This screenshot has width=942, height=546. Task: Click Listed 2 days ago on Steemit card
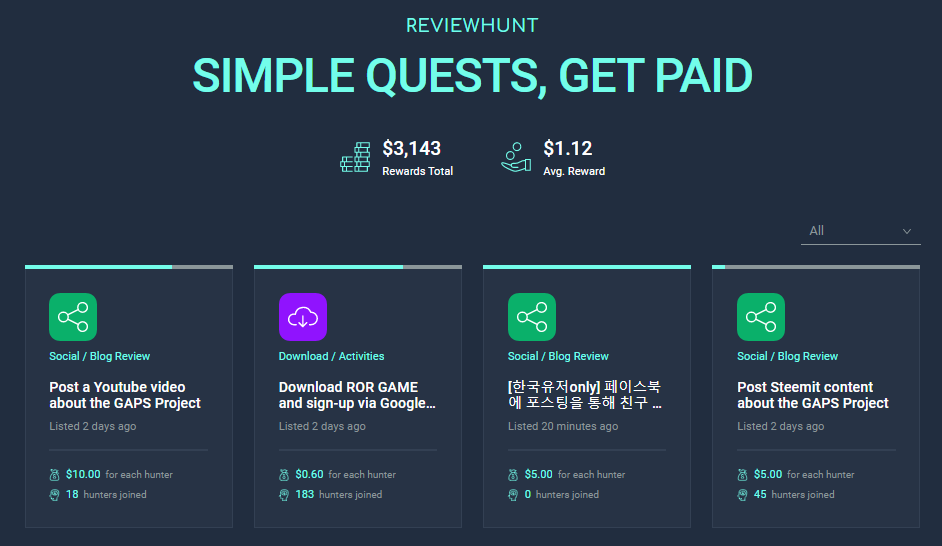(780, 426)
